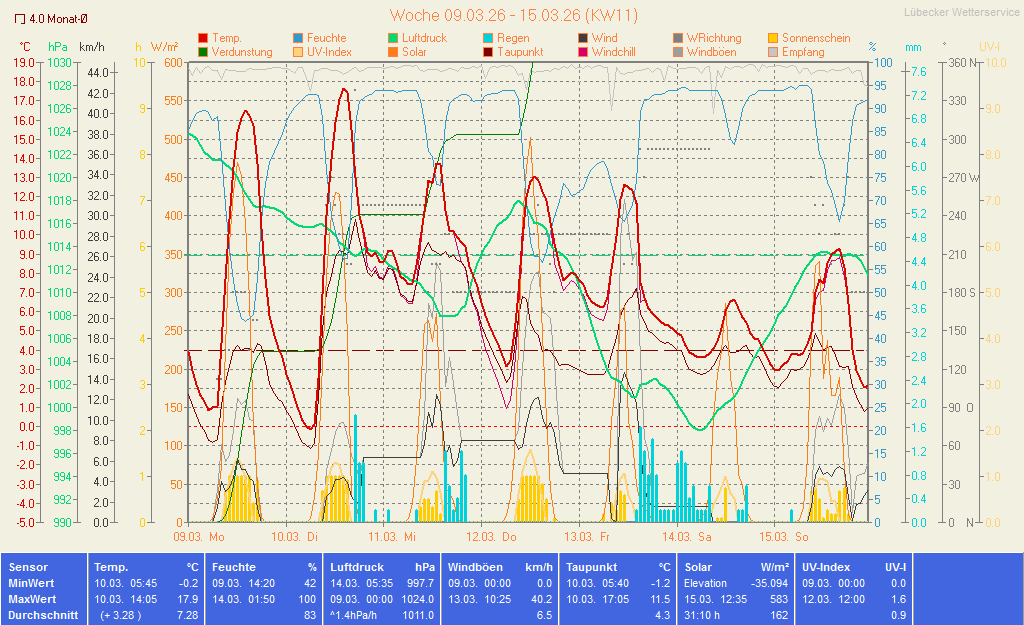Click the black Wind legend square
Screen dimensions: 1024x625
(x=583, y=38)
